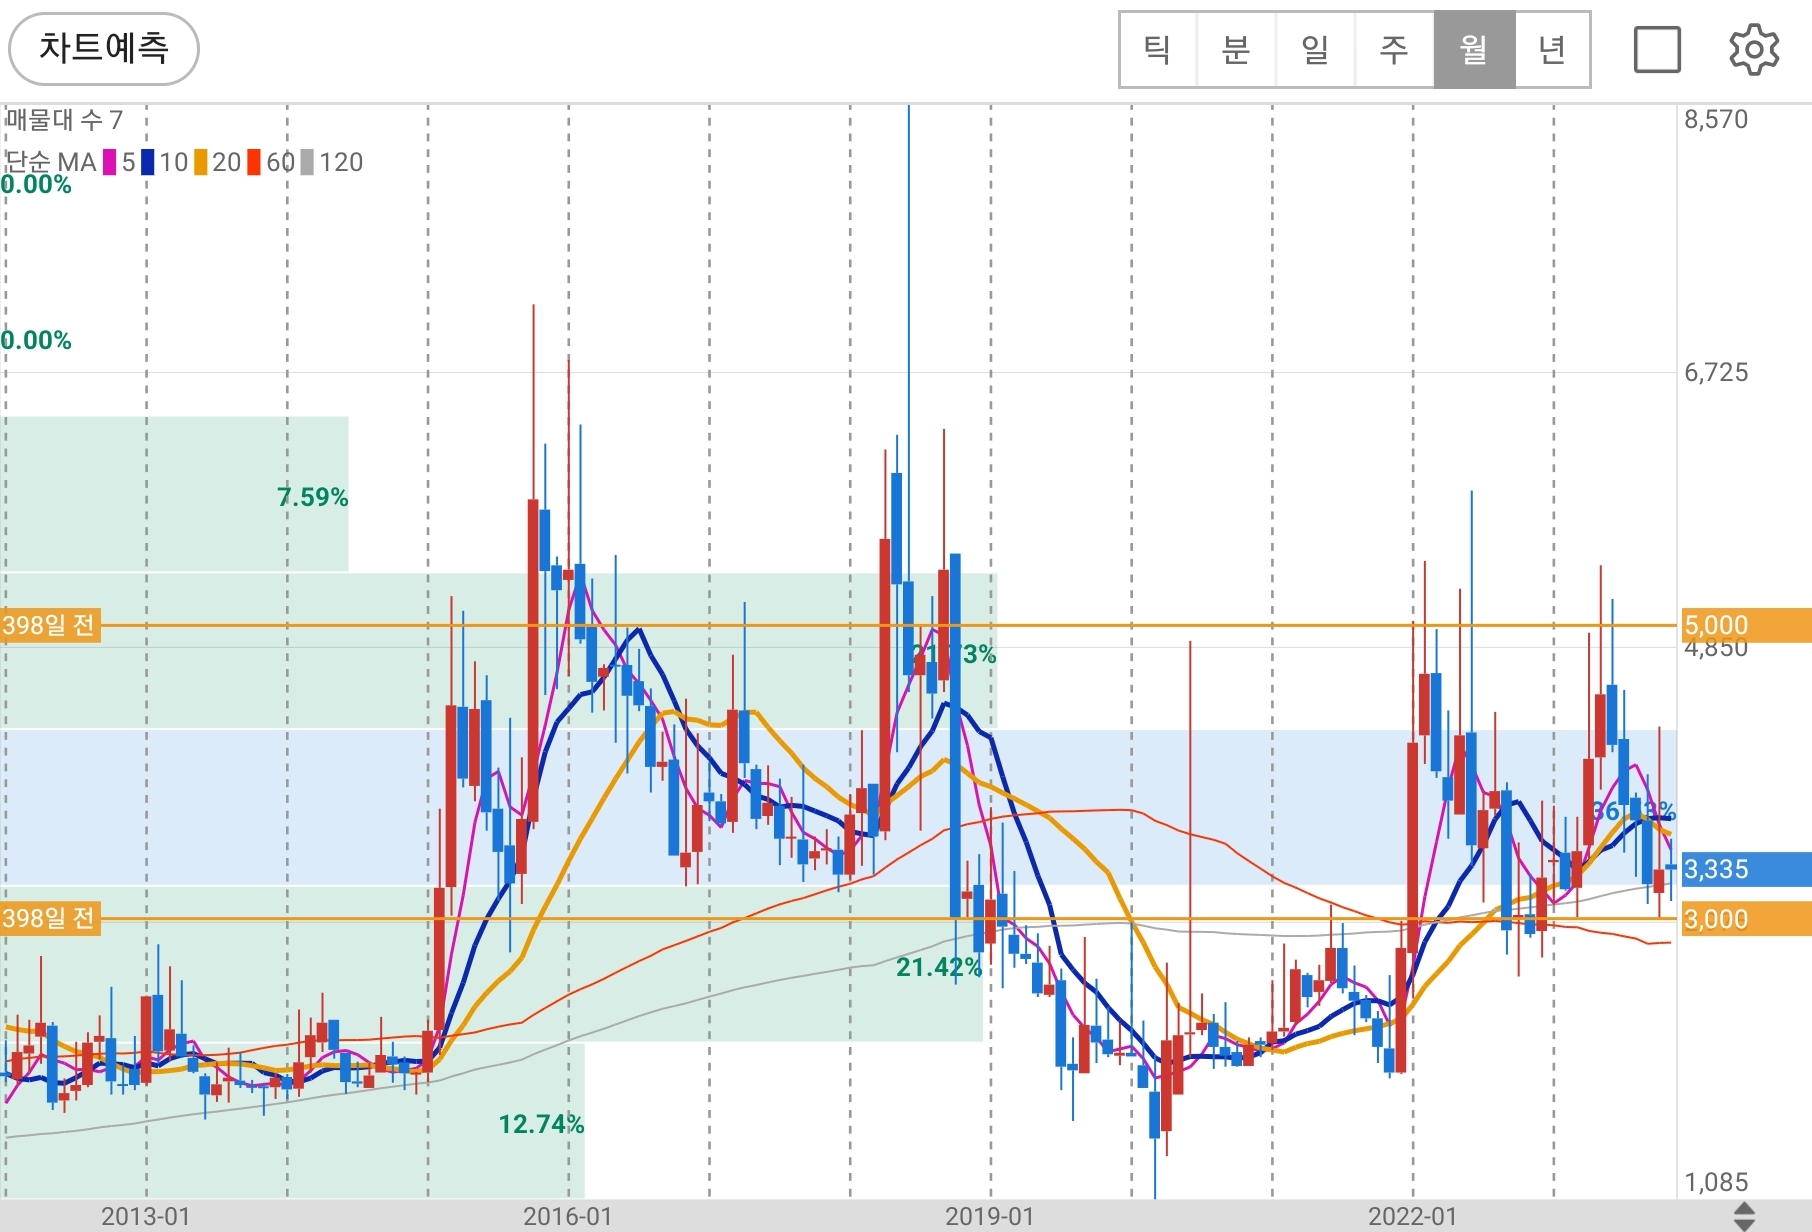Viewport: 1812px width, 1232px height.
Task: Select the 월 monthly period tab
Action: [x=1474, y=49]
